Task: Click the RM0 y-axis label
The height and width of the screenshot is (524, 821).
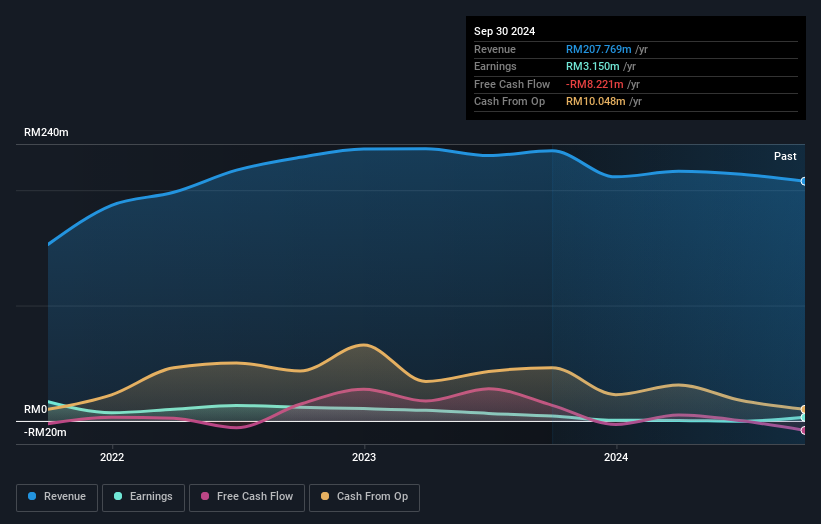Action: point(36,409)
